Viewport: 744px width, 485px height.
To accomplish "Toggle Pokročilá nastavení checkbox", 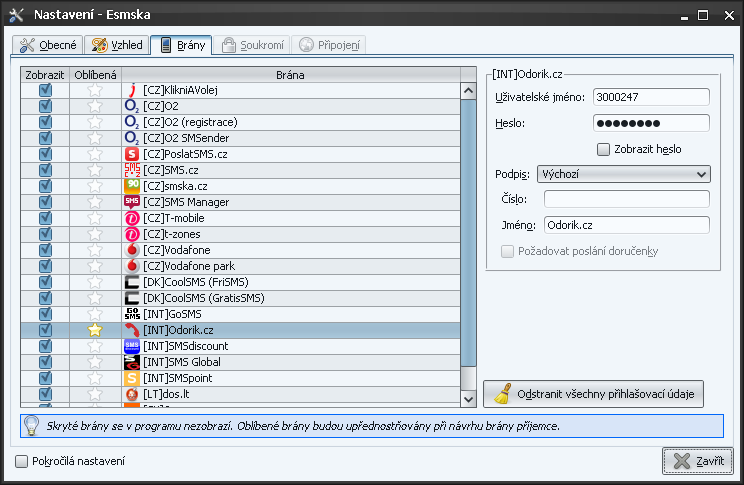I will click(22, 461).
